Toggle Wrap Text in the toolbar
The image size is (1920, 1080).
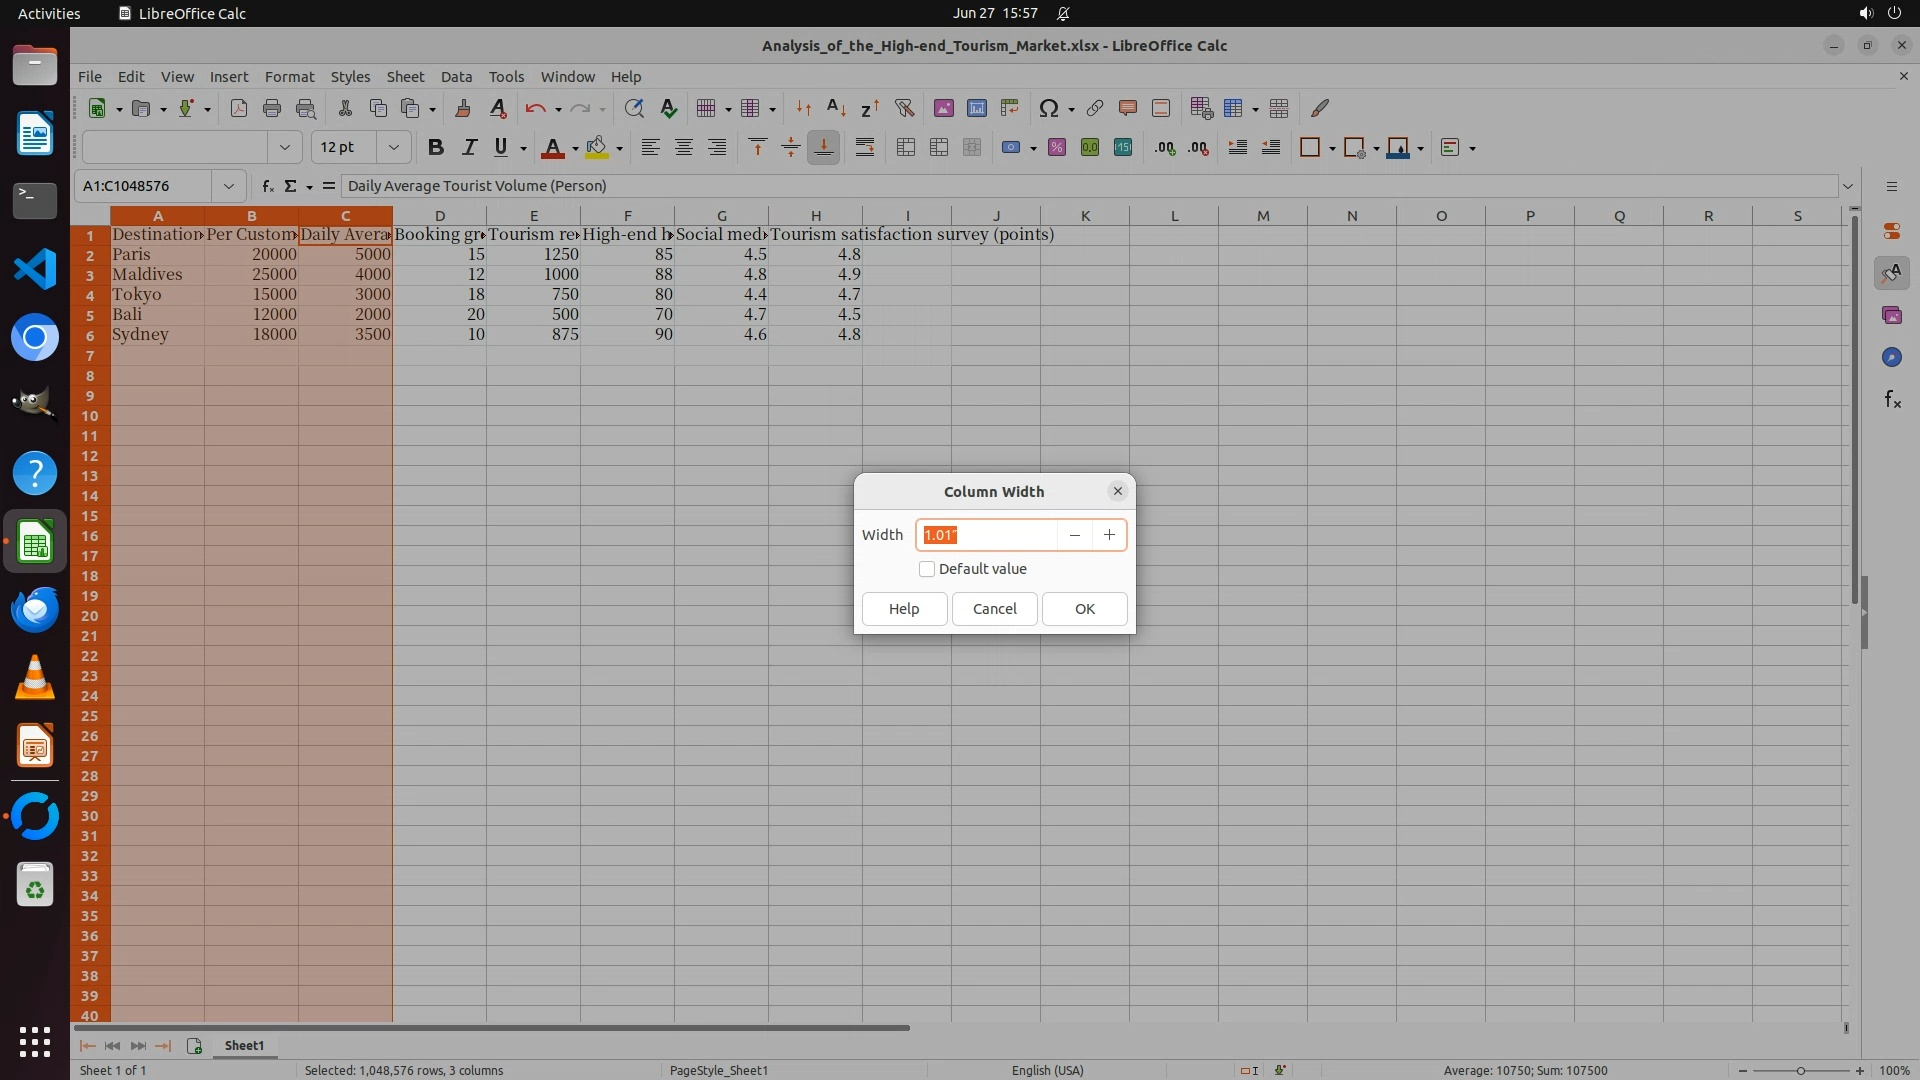(x=865, y=147)
